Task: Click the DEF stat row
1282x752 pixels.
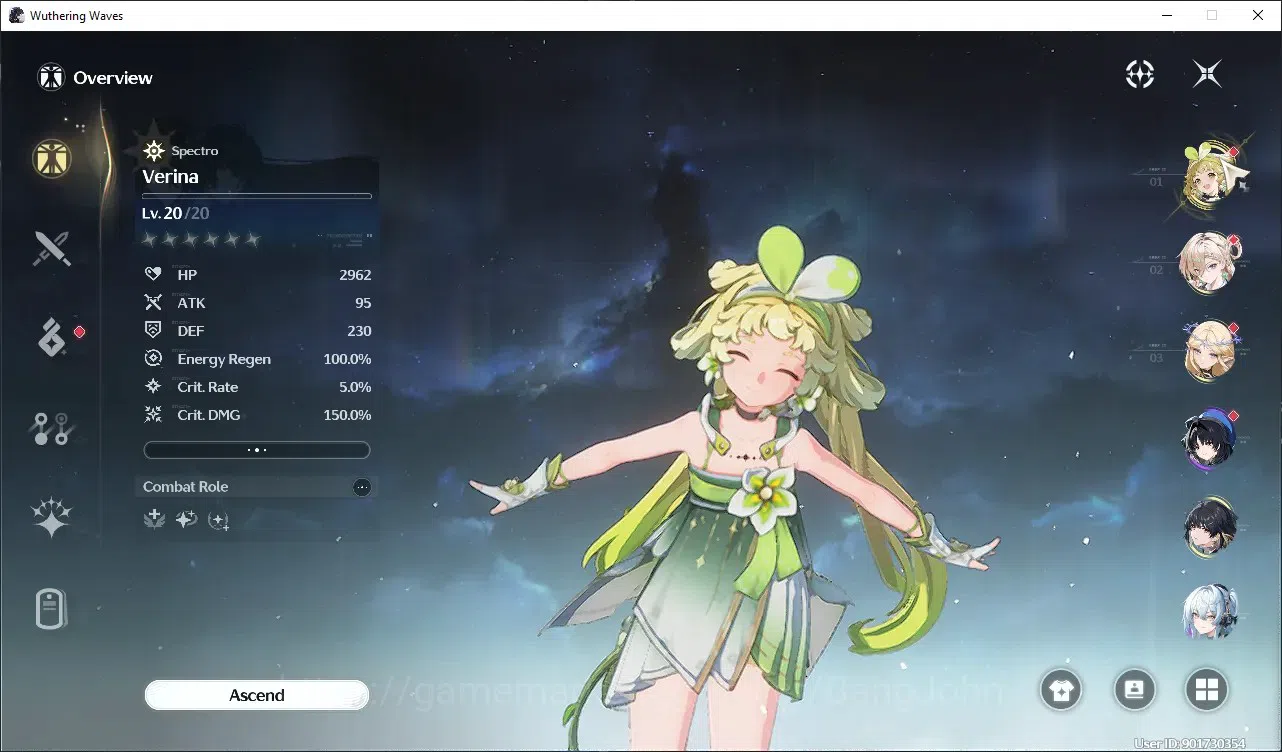Action: 257,331
